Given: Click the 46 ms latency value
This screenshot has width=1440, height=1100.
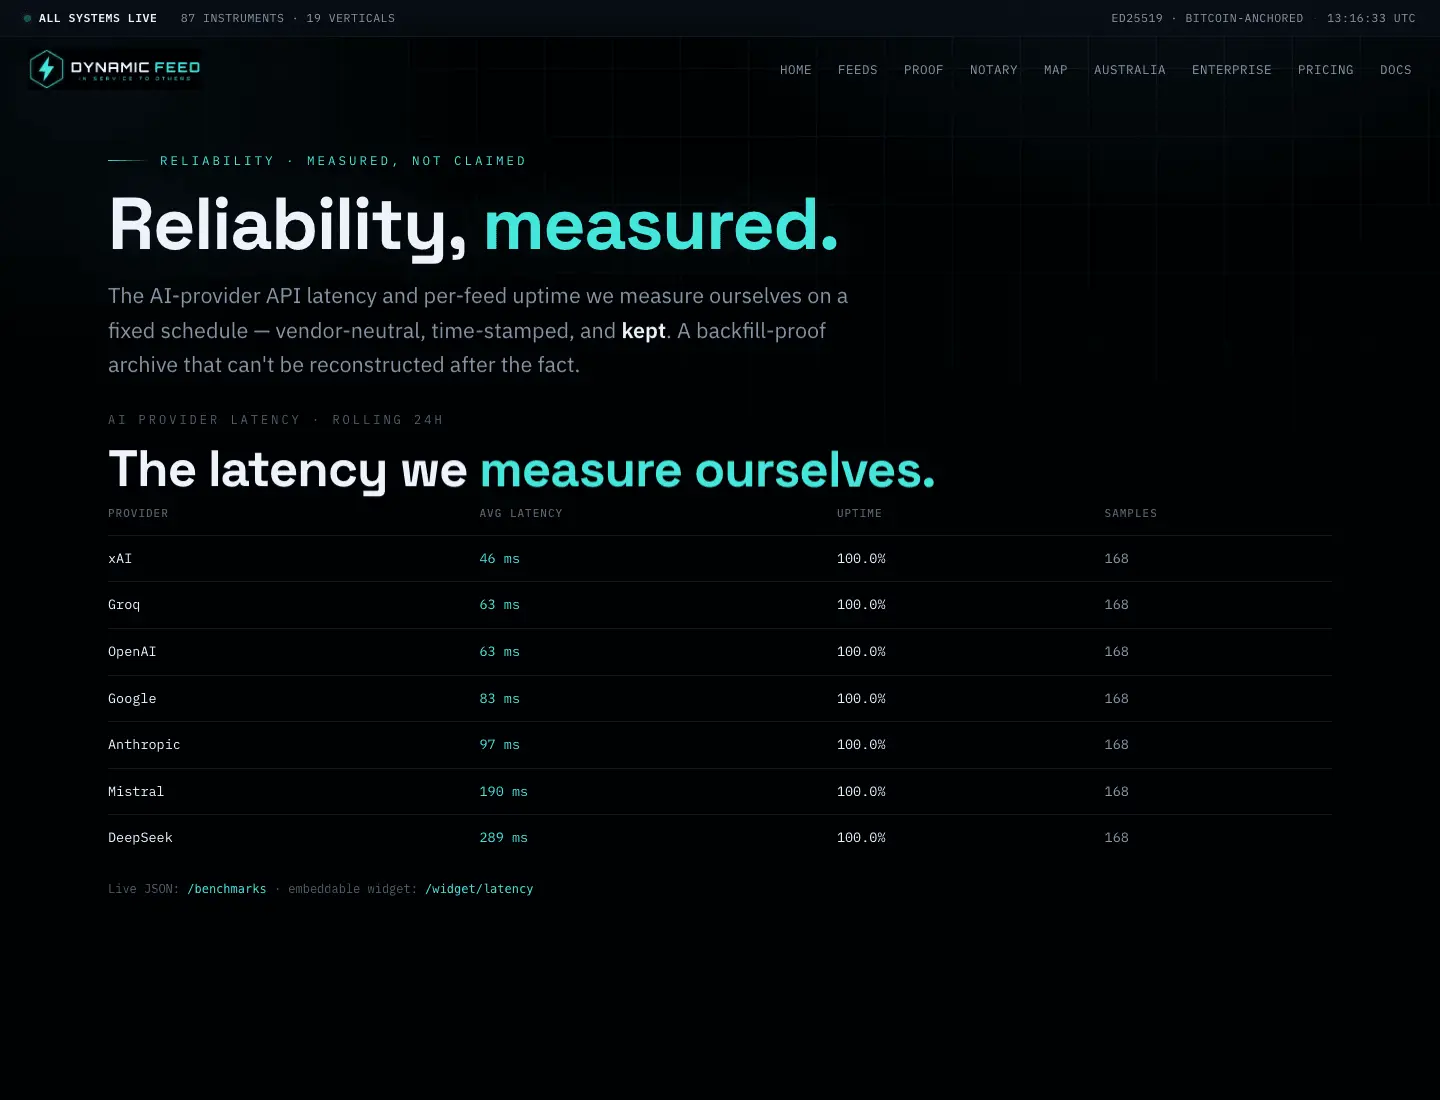Looking at the screenshot, I should (x=499, y=559).
